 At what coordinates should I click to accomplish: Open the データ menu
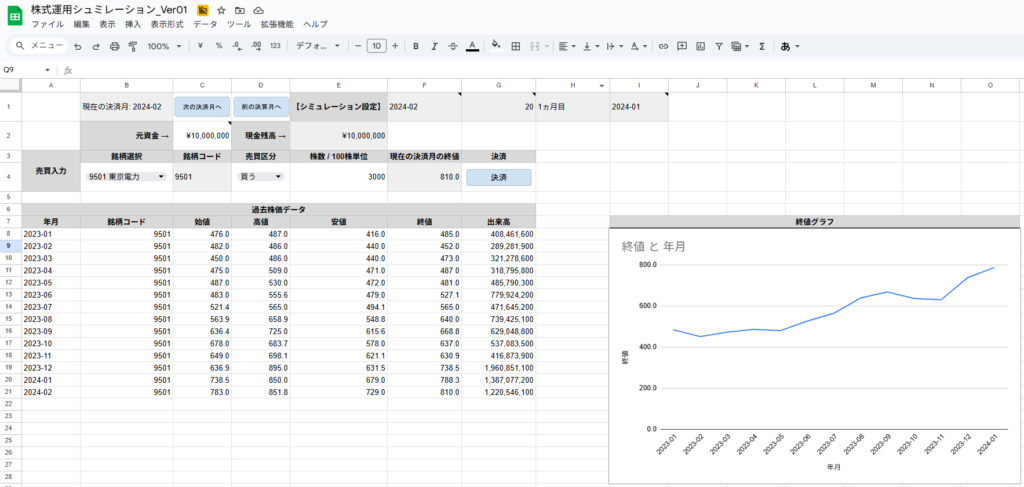click(204, 23)
